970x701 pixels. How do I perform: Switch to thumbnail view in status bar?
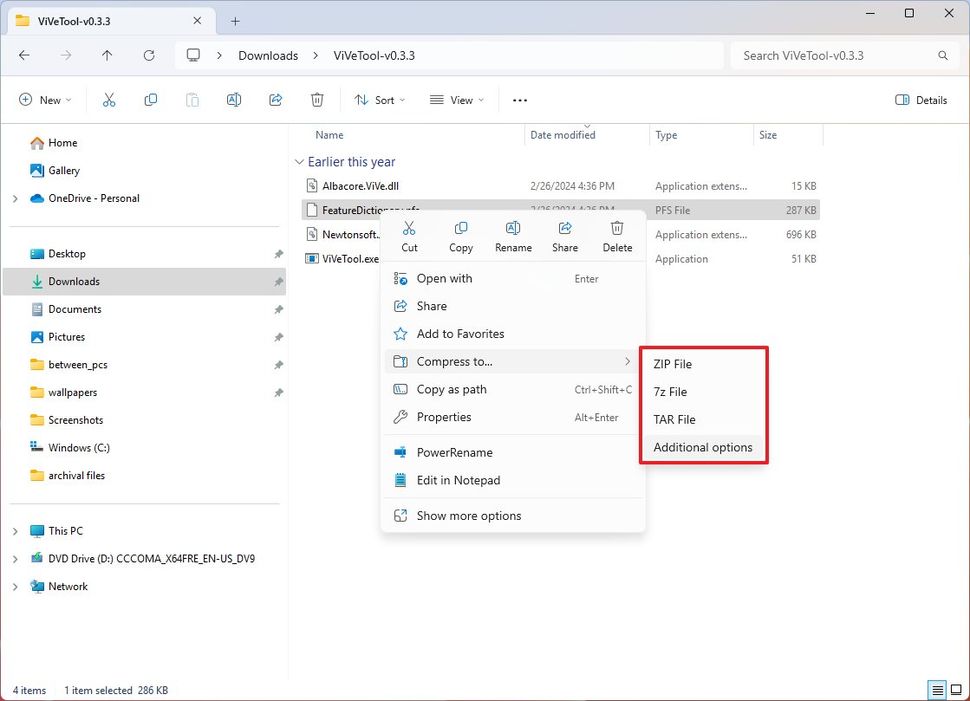coord(956,690)
